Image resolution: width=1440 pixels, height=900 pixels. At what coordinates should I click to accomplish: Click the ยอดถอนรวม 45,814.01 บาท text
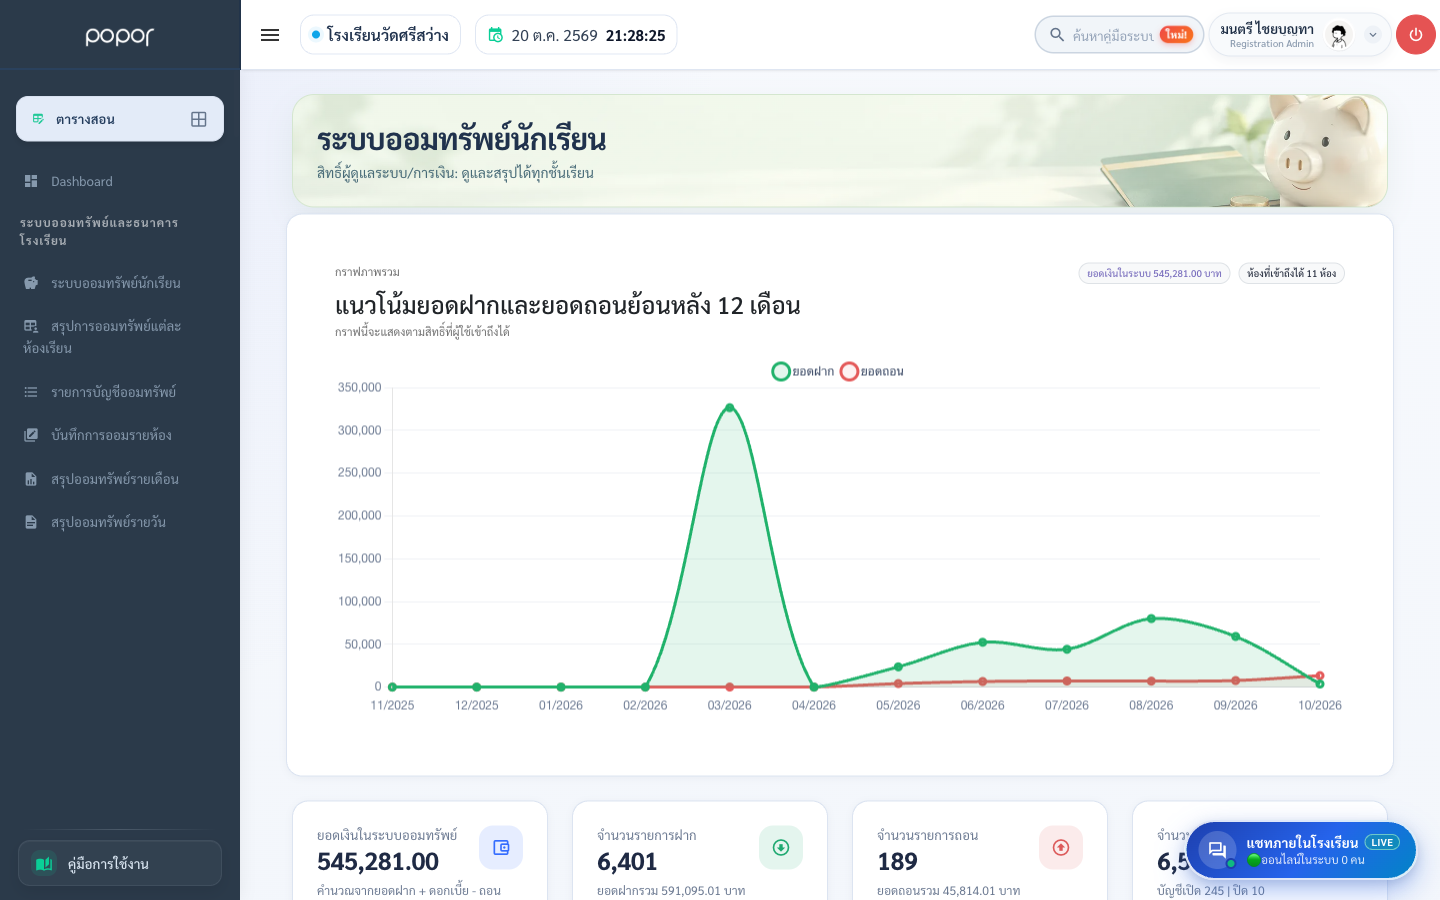948,890
